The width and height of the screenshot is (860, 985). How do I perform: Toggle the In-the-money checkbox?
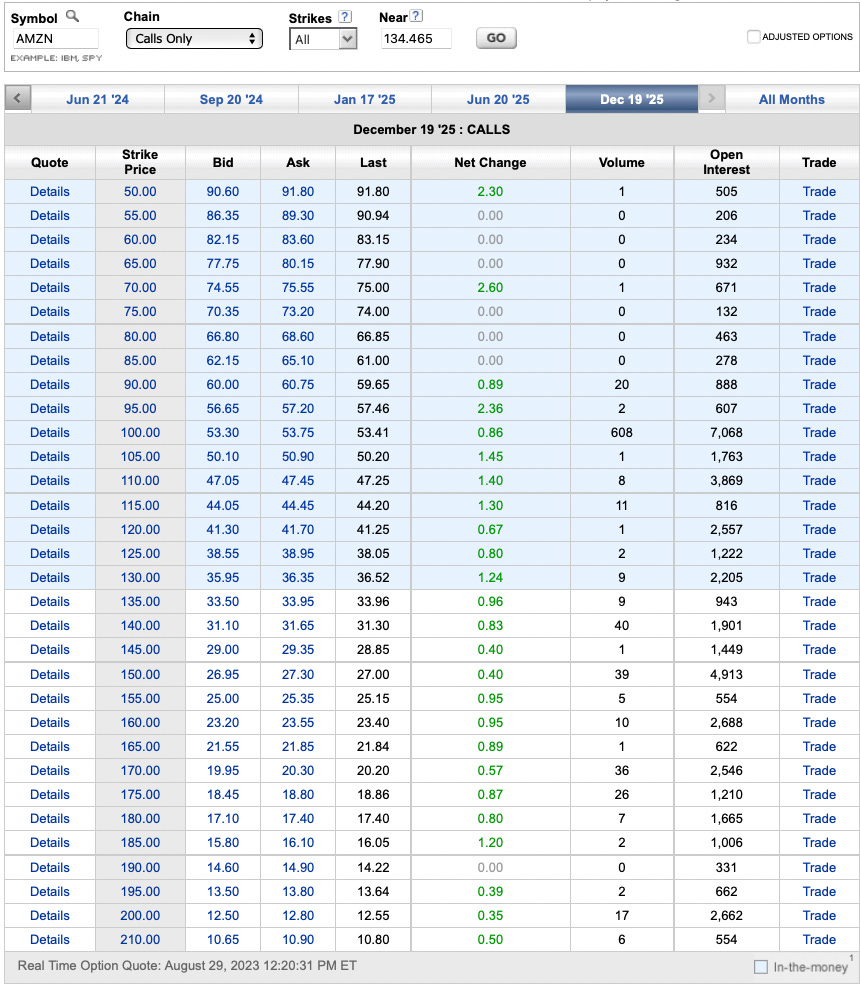(761, 966)
